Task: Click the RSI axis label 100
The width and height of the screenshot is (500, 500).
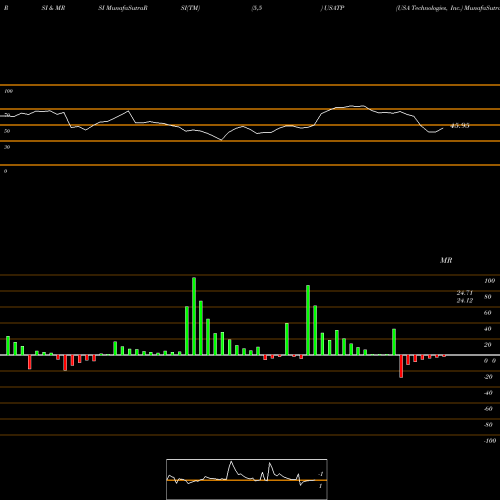Action: coord(8,91)
